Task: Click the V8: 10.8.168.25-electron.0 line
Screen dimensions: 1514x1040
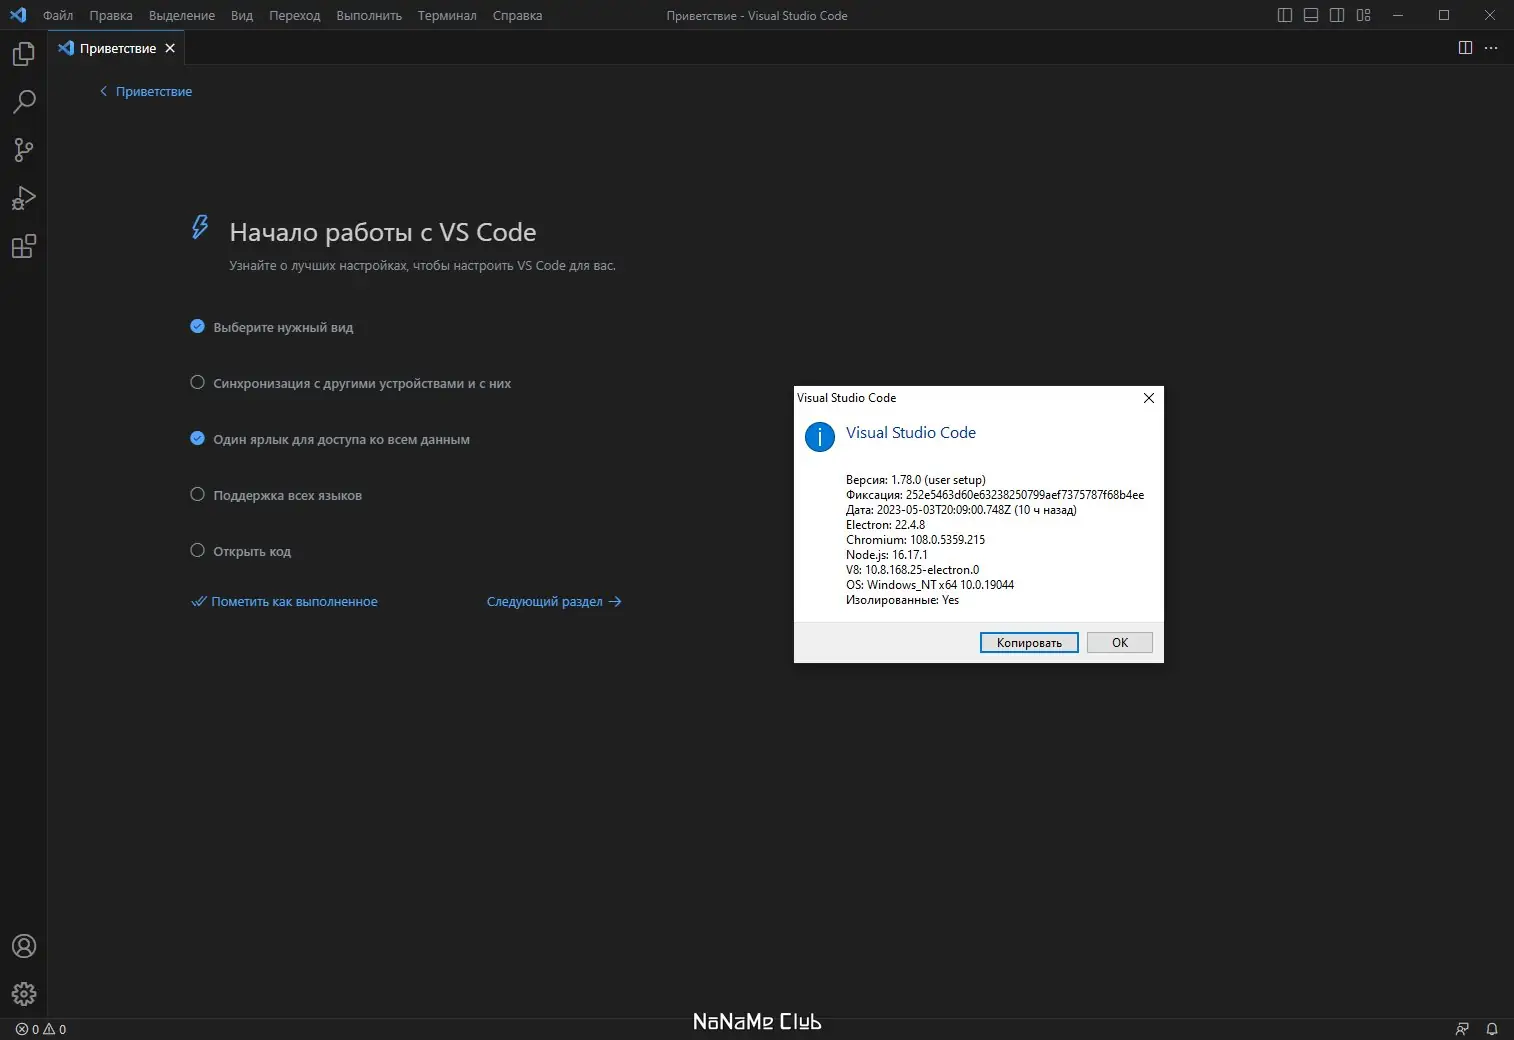Action: click(913, 570)
